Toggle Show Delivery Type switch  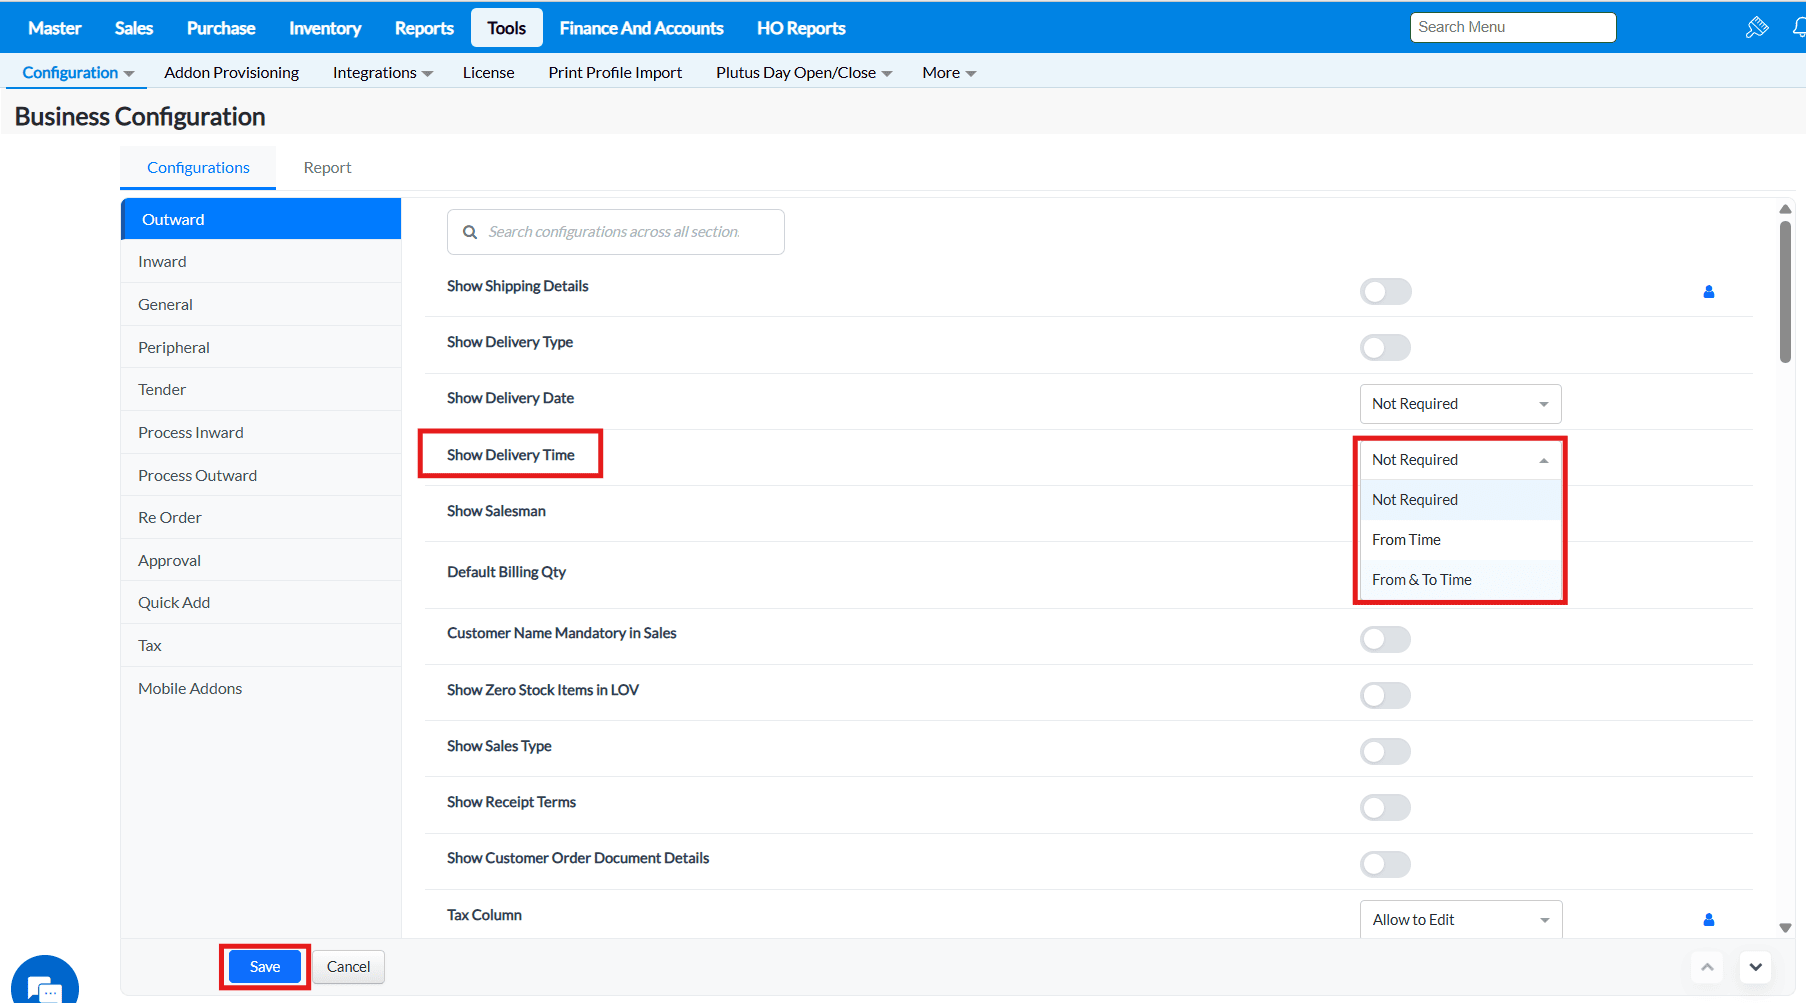point(1386,348)
